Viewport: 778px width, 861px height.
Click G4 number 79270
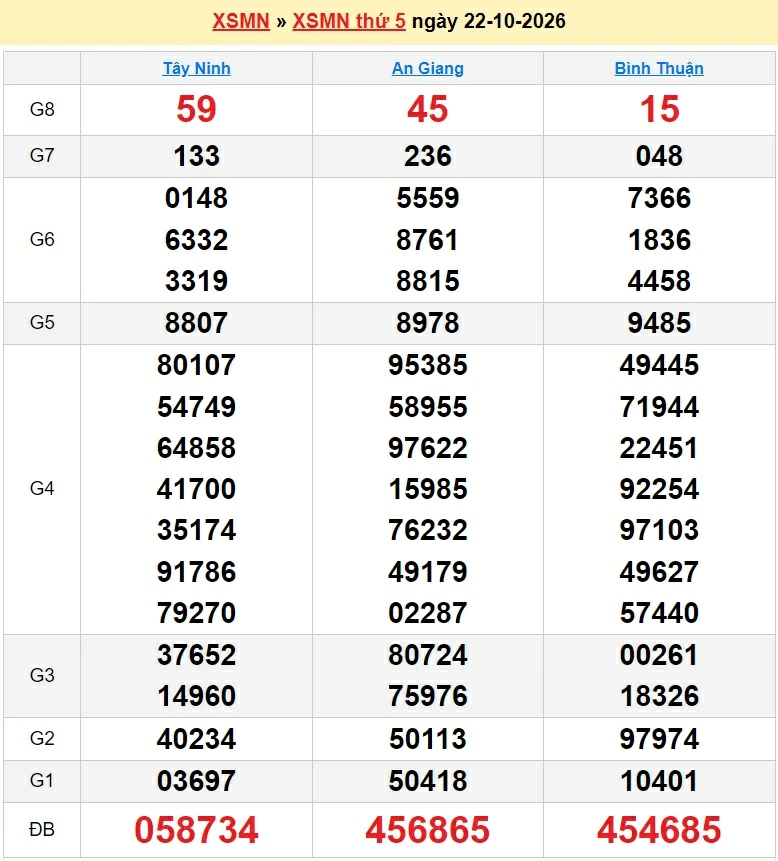[x=197, y=613]
